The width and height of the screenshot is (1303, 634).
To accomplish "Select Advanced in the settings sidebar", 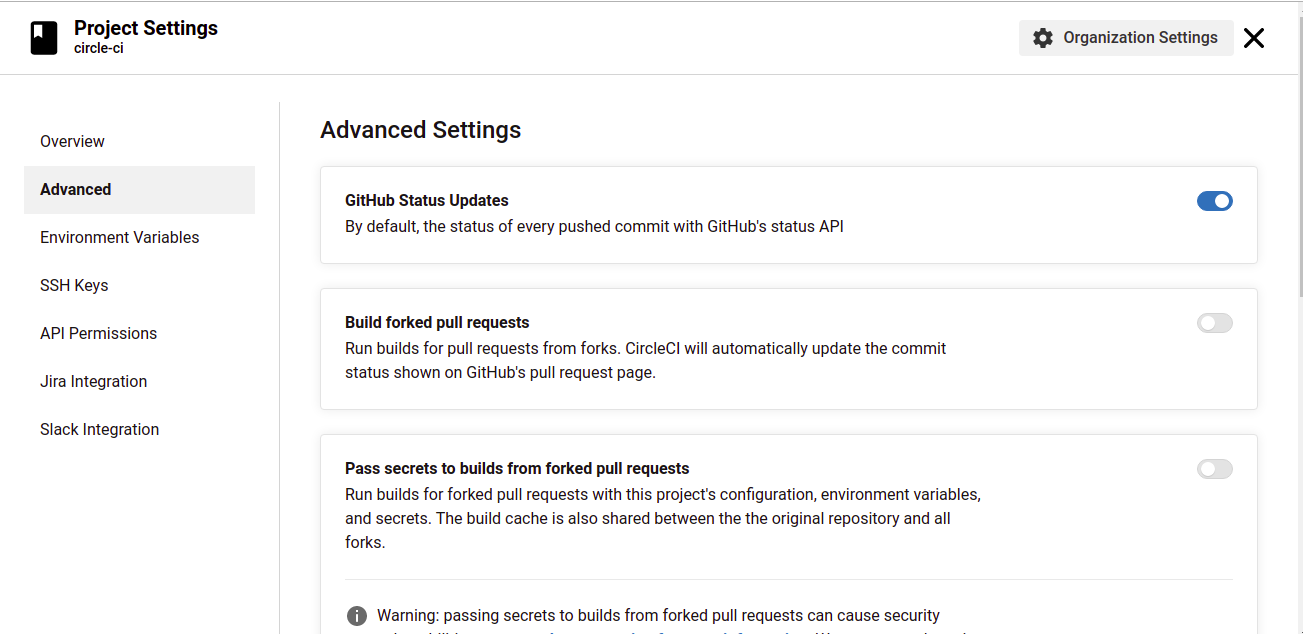I will (x=76, y=190).
